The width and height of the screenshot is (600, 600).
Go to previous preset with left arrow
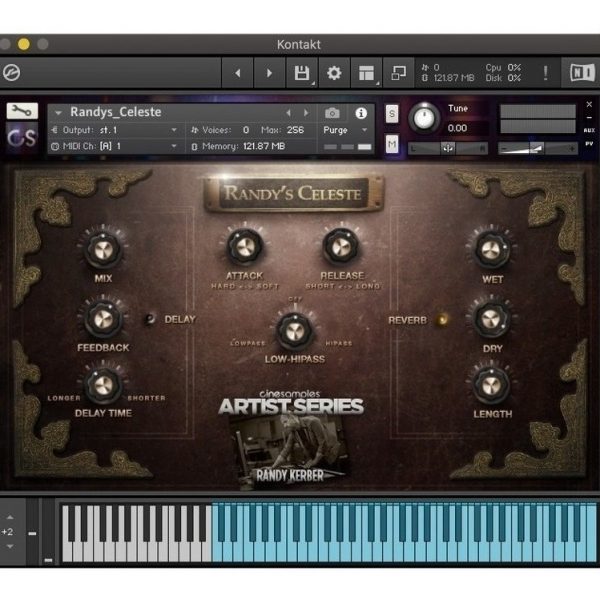[238, 73]
